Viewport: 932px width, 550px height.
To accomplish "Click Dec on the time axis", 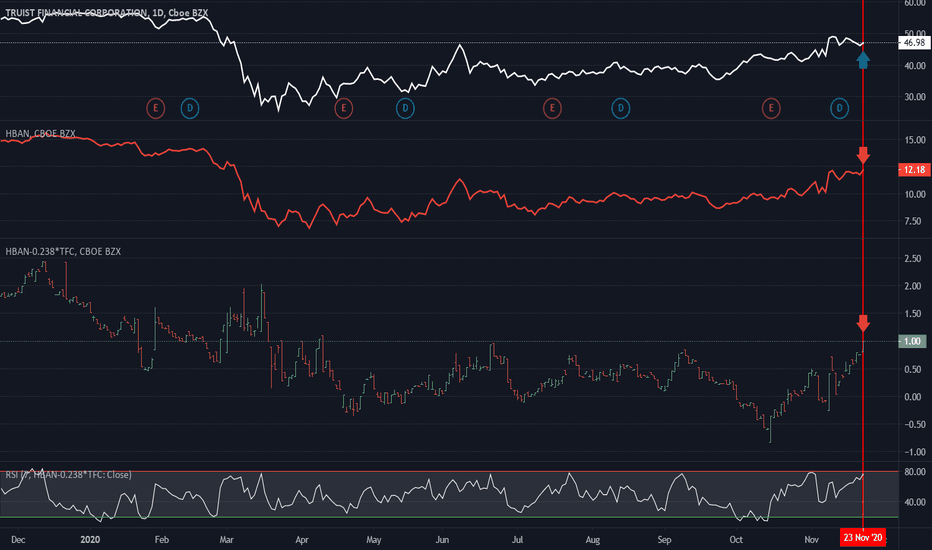I will (x=18, y=540).
